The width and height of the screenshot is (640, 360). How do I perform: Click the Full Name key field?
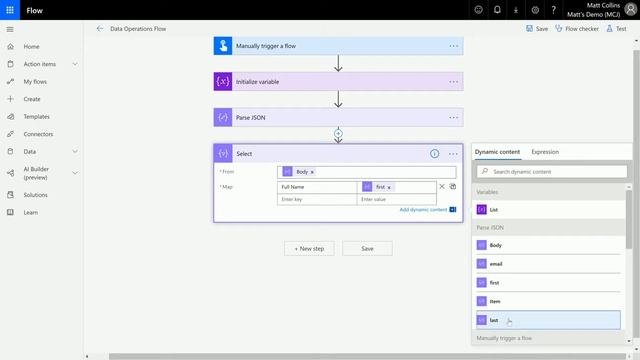tap(317, 187)
